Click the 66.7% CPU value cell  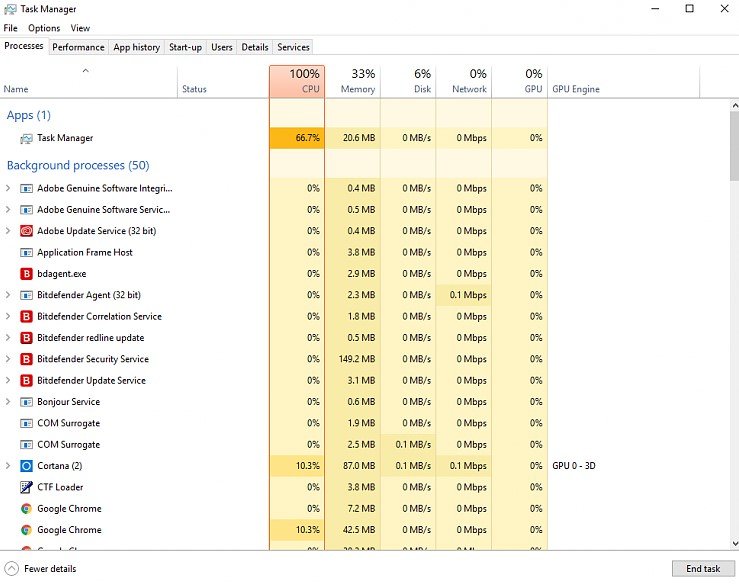point(297,138)
